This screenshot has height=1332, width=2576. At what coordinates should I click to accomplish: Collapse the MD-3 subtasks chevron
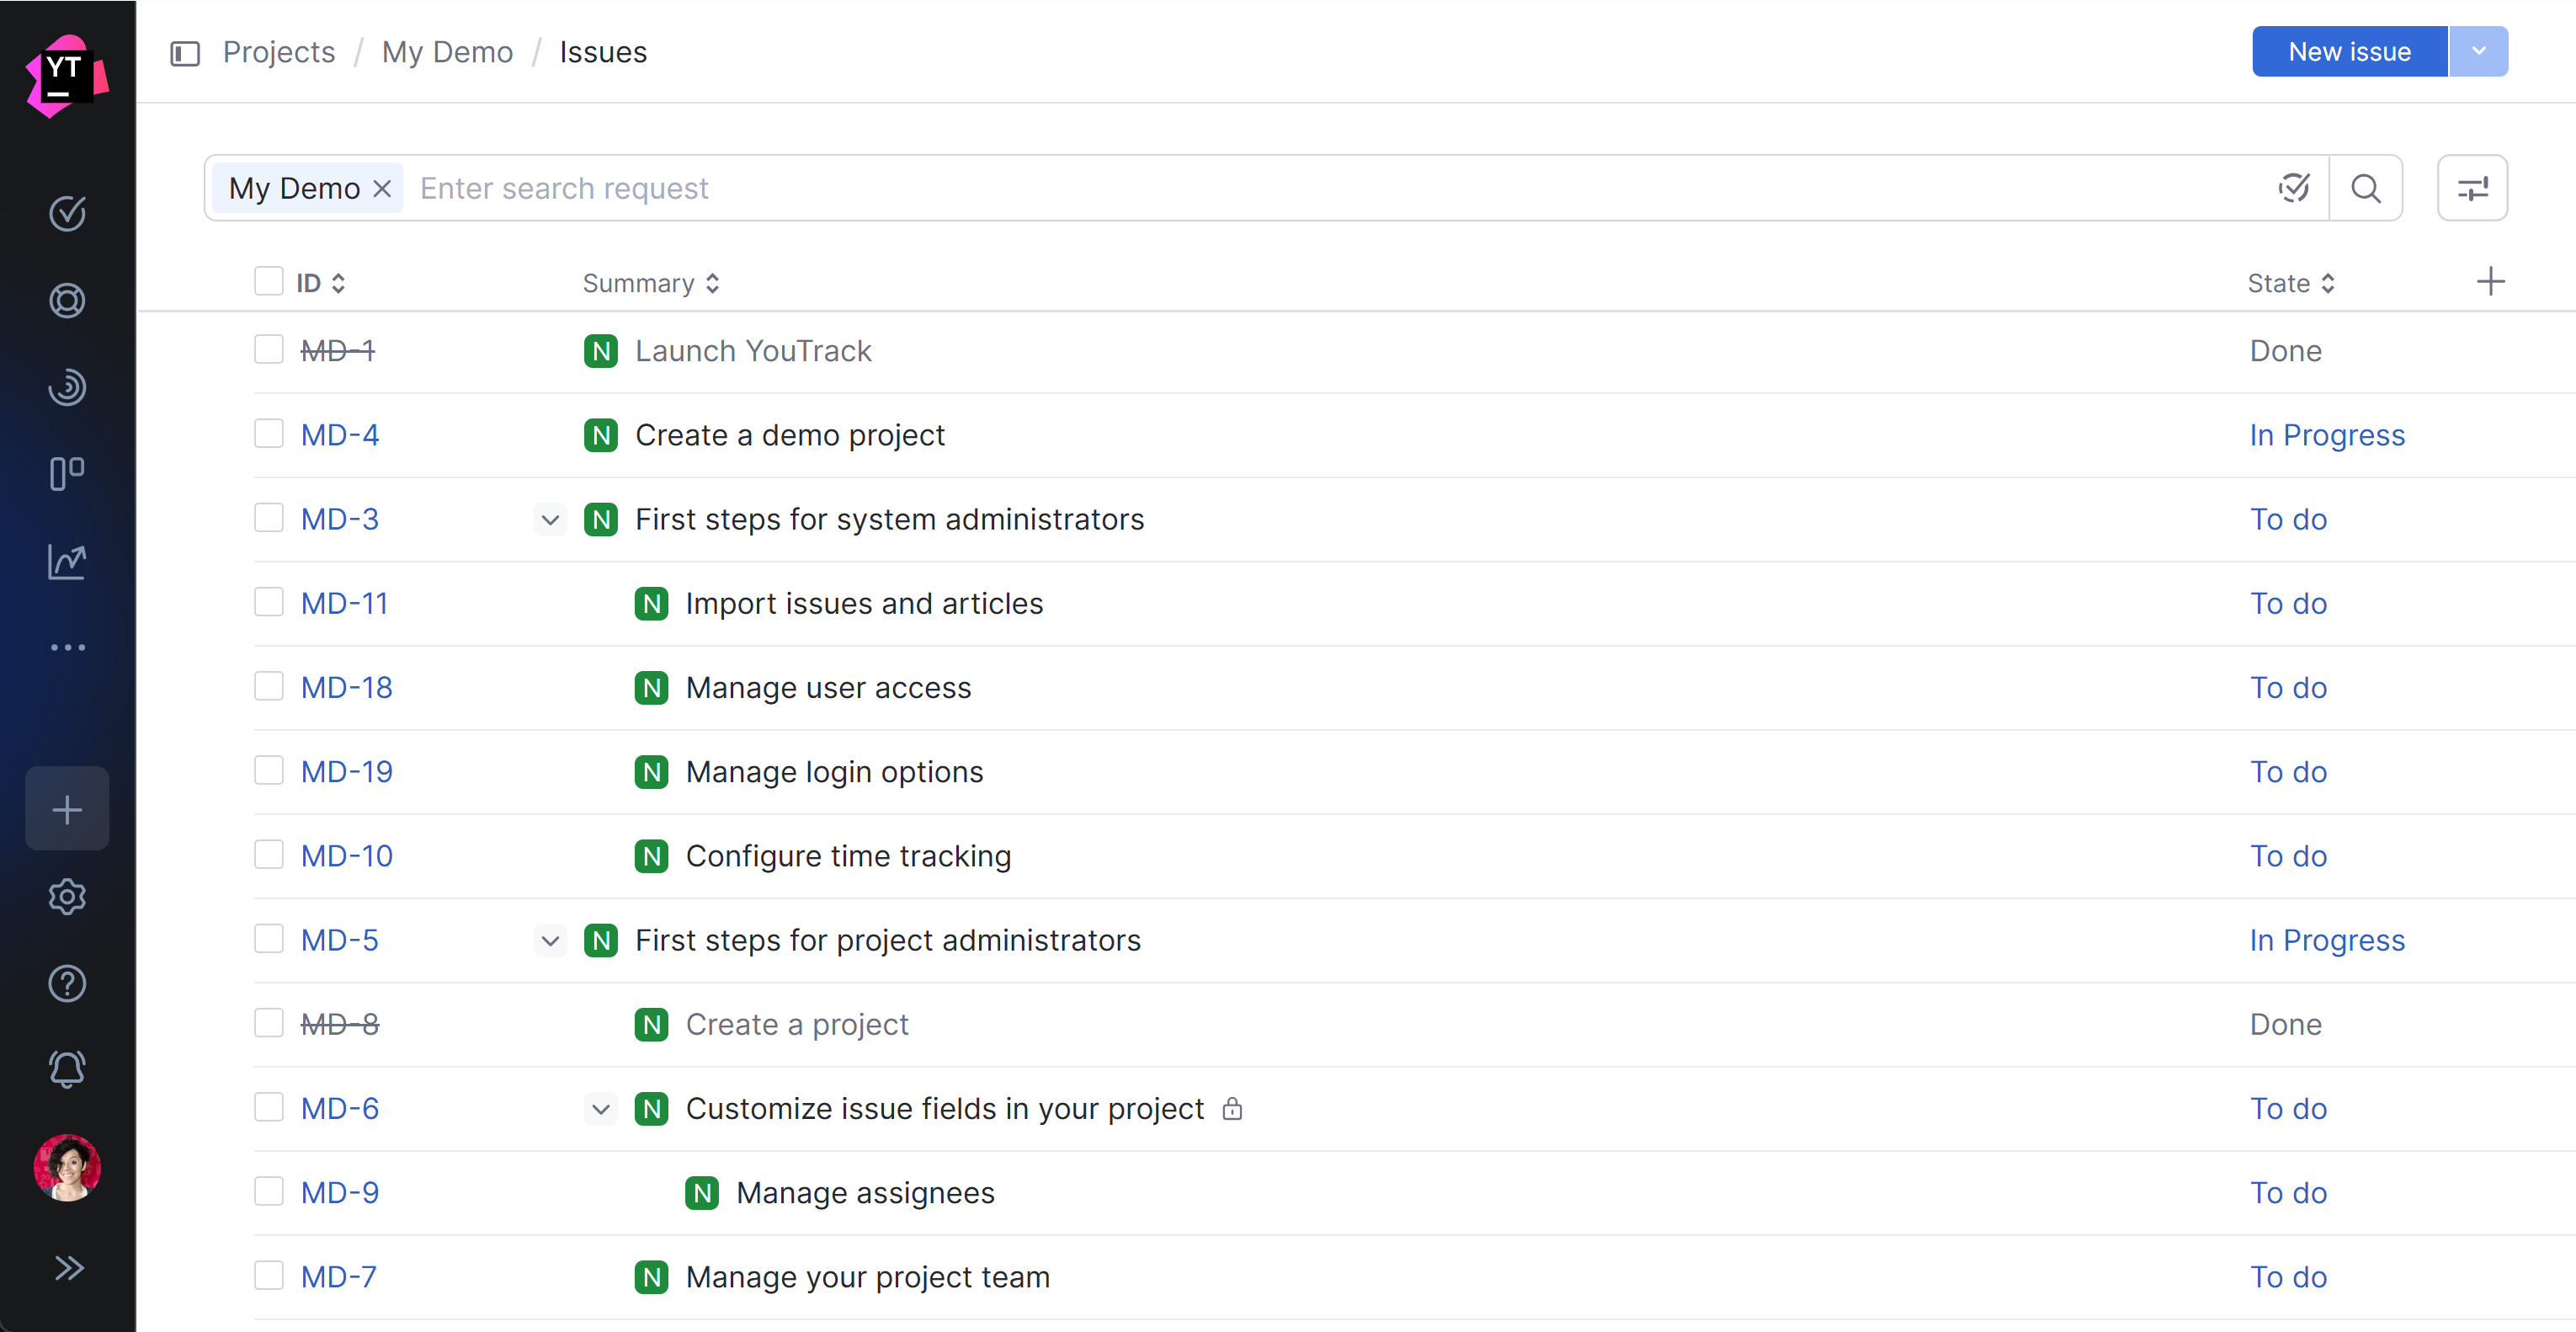(550, 519)
